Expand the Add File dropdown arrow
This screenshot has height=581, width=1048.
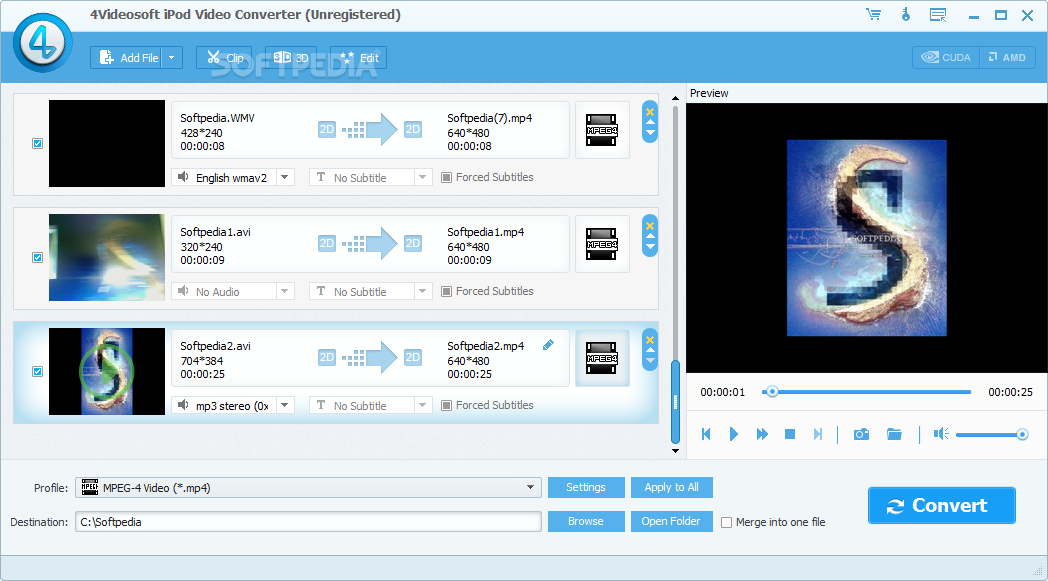172,57
